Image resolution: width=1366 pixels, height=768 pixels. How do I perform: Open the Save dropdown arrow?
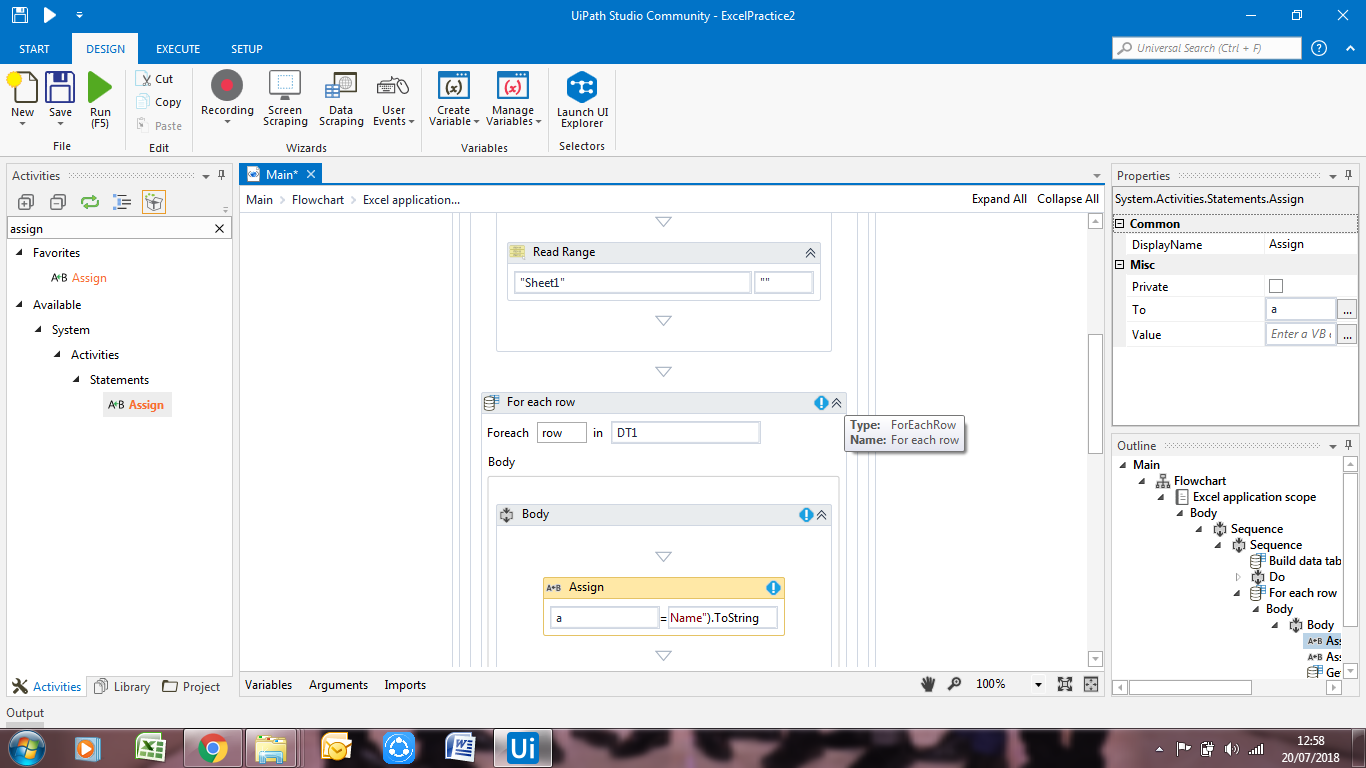click(60, 124)
